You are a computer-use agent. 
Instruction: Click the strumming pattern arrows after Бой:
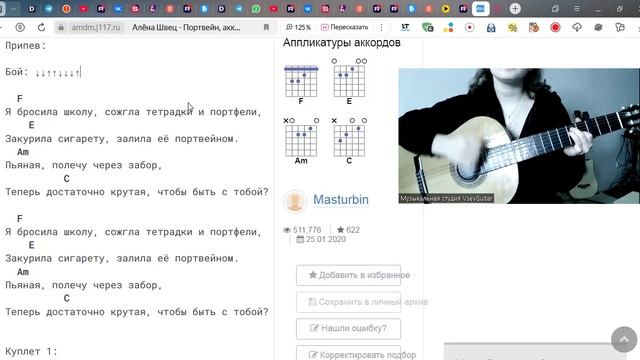coord(58,73)
